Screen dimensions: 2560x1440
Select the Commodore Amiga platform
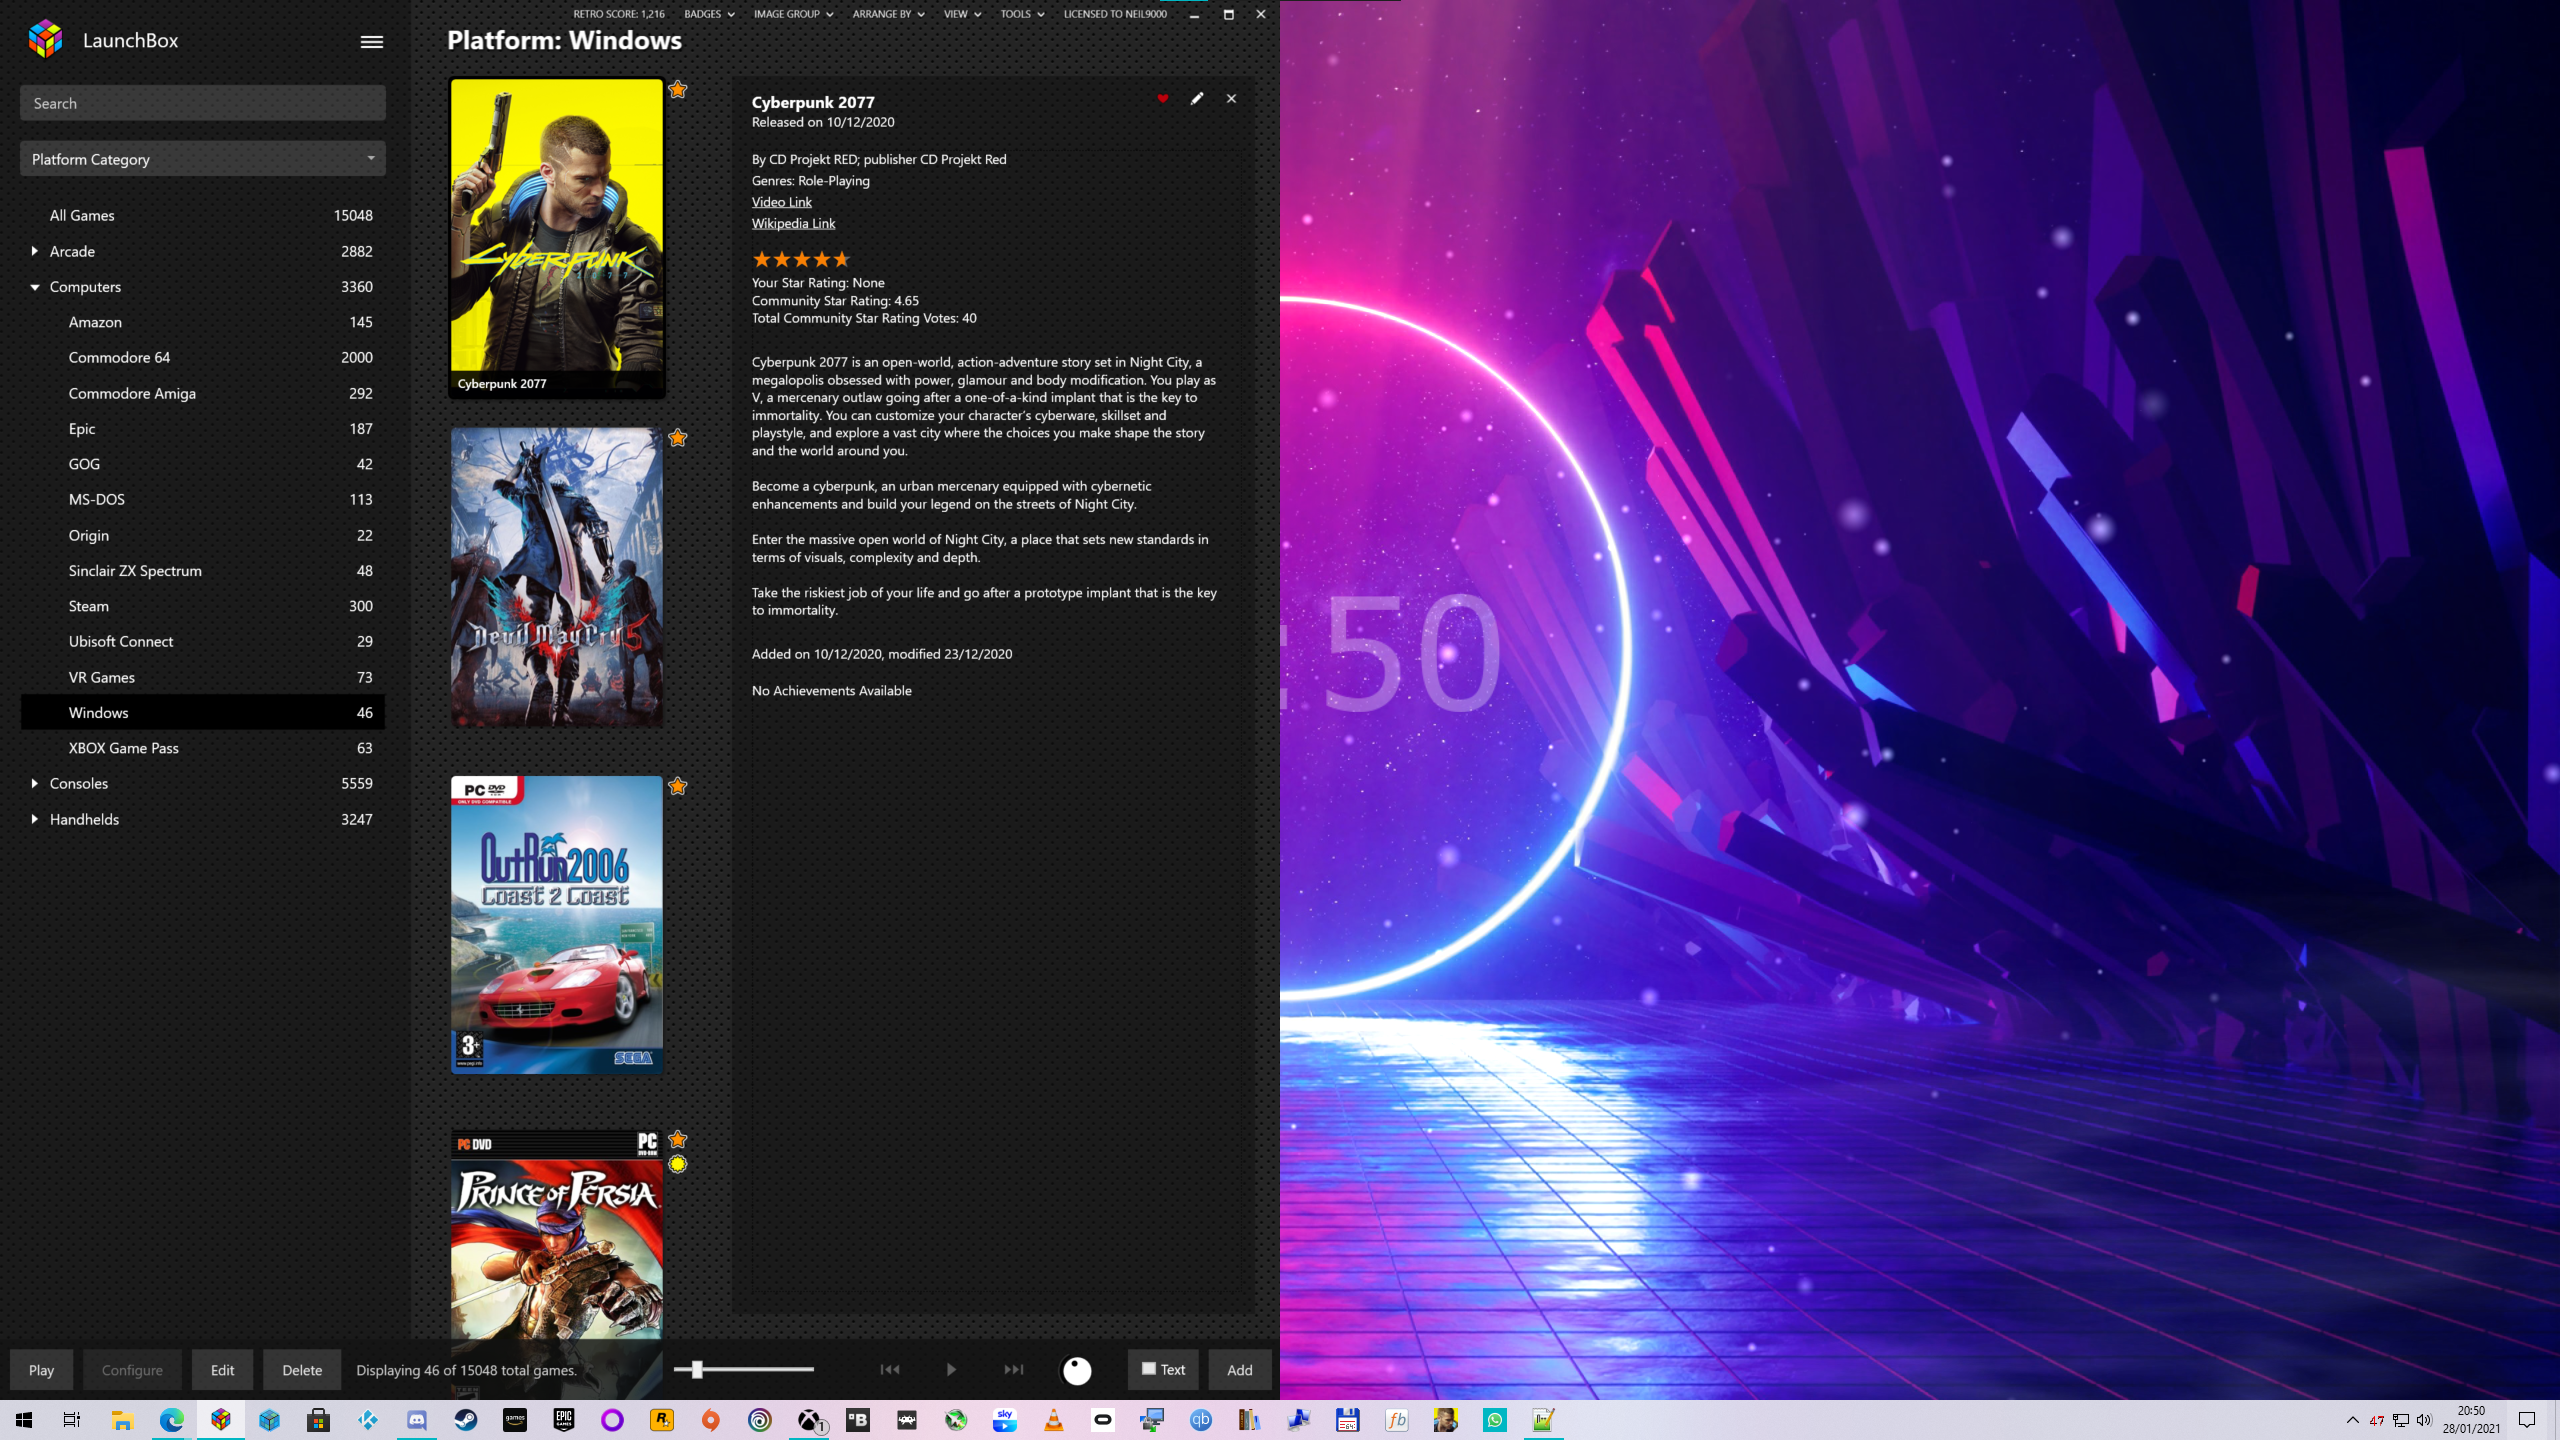203,393
